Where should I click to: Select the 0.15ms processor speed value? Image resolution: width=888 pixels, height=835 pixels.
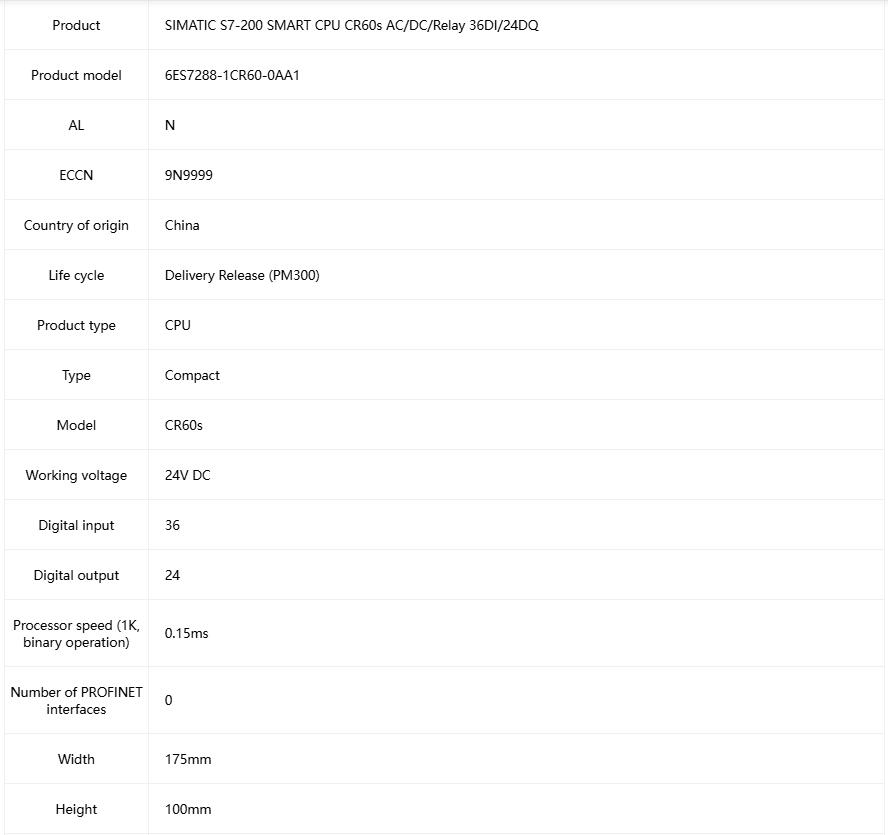187,633
